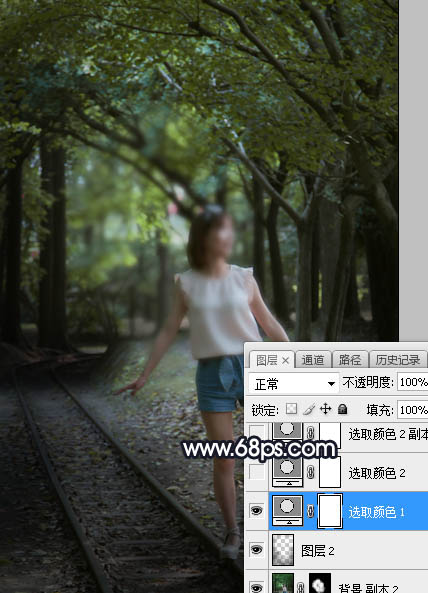Select the 图层 2 layer name
Screen dimensions: 428x593
(318, 551)
